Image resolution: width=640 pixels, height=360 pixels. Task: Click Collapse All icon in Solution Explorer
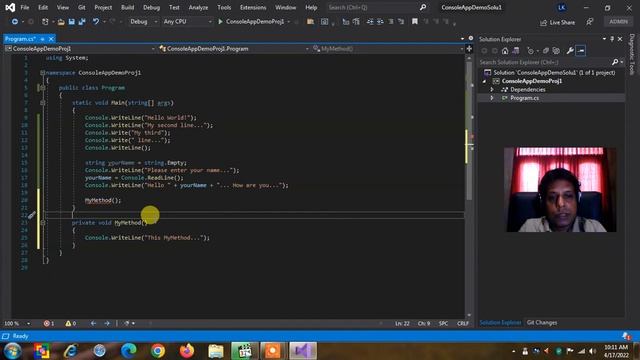click(546, 51)
